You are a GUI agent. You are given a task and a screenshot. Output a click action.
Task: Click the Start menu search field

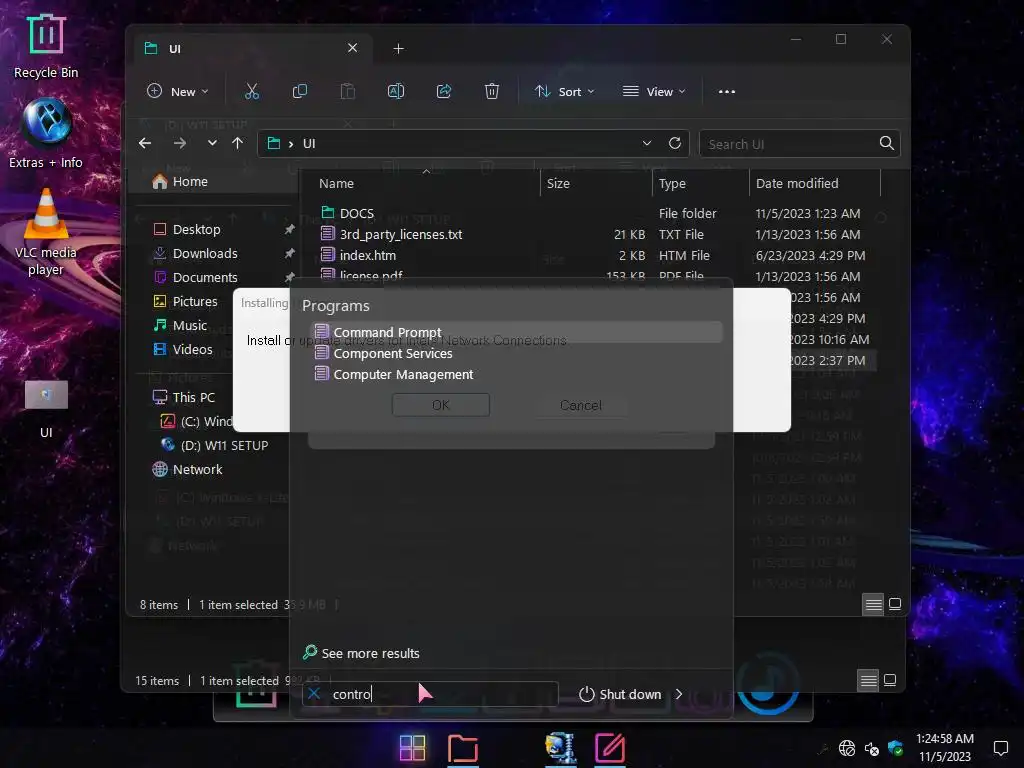pos(430,694)
